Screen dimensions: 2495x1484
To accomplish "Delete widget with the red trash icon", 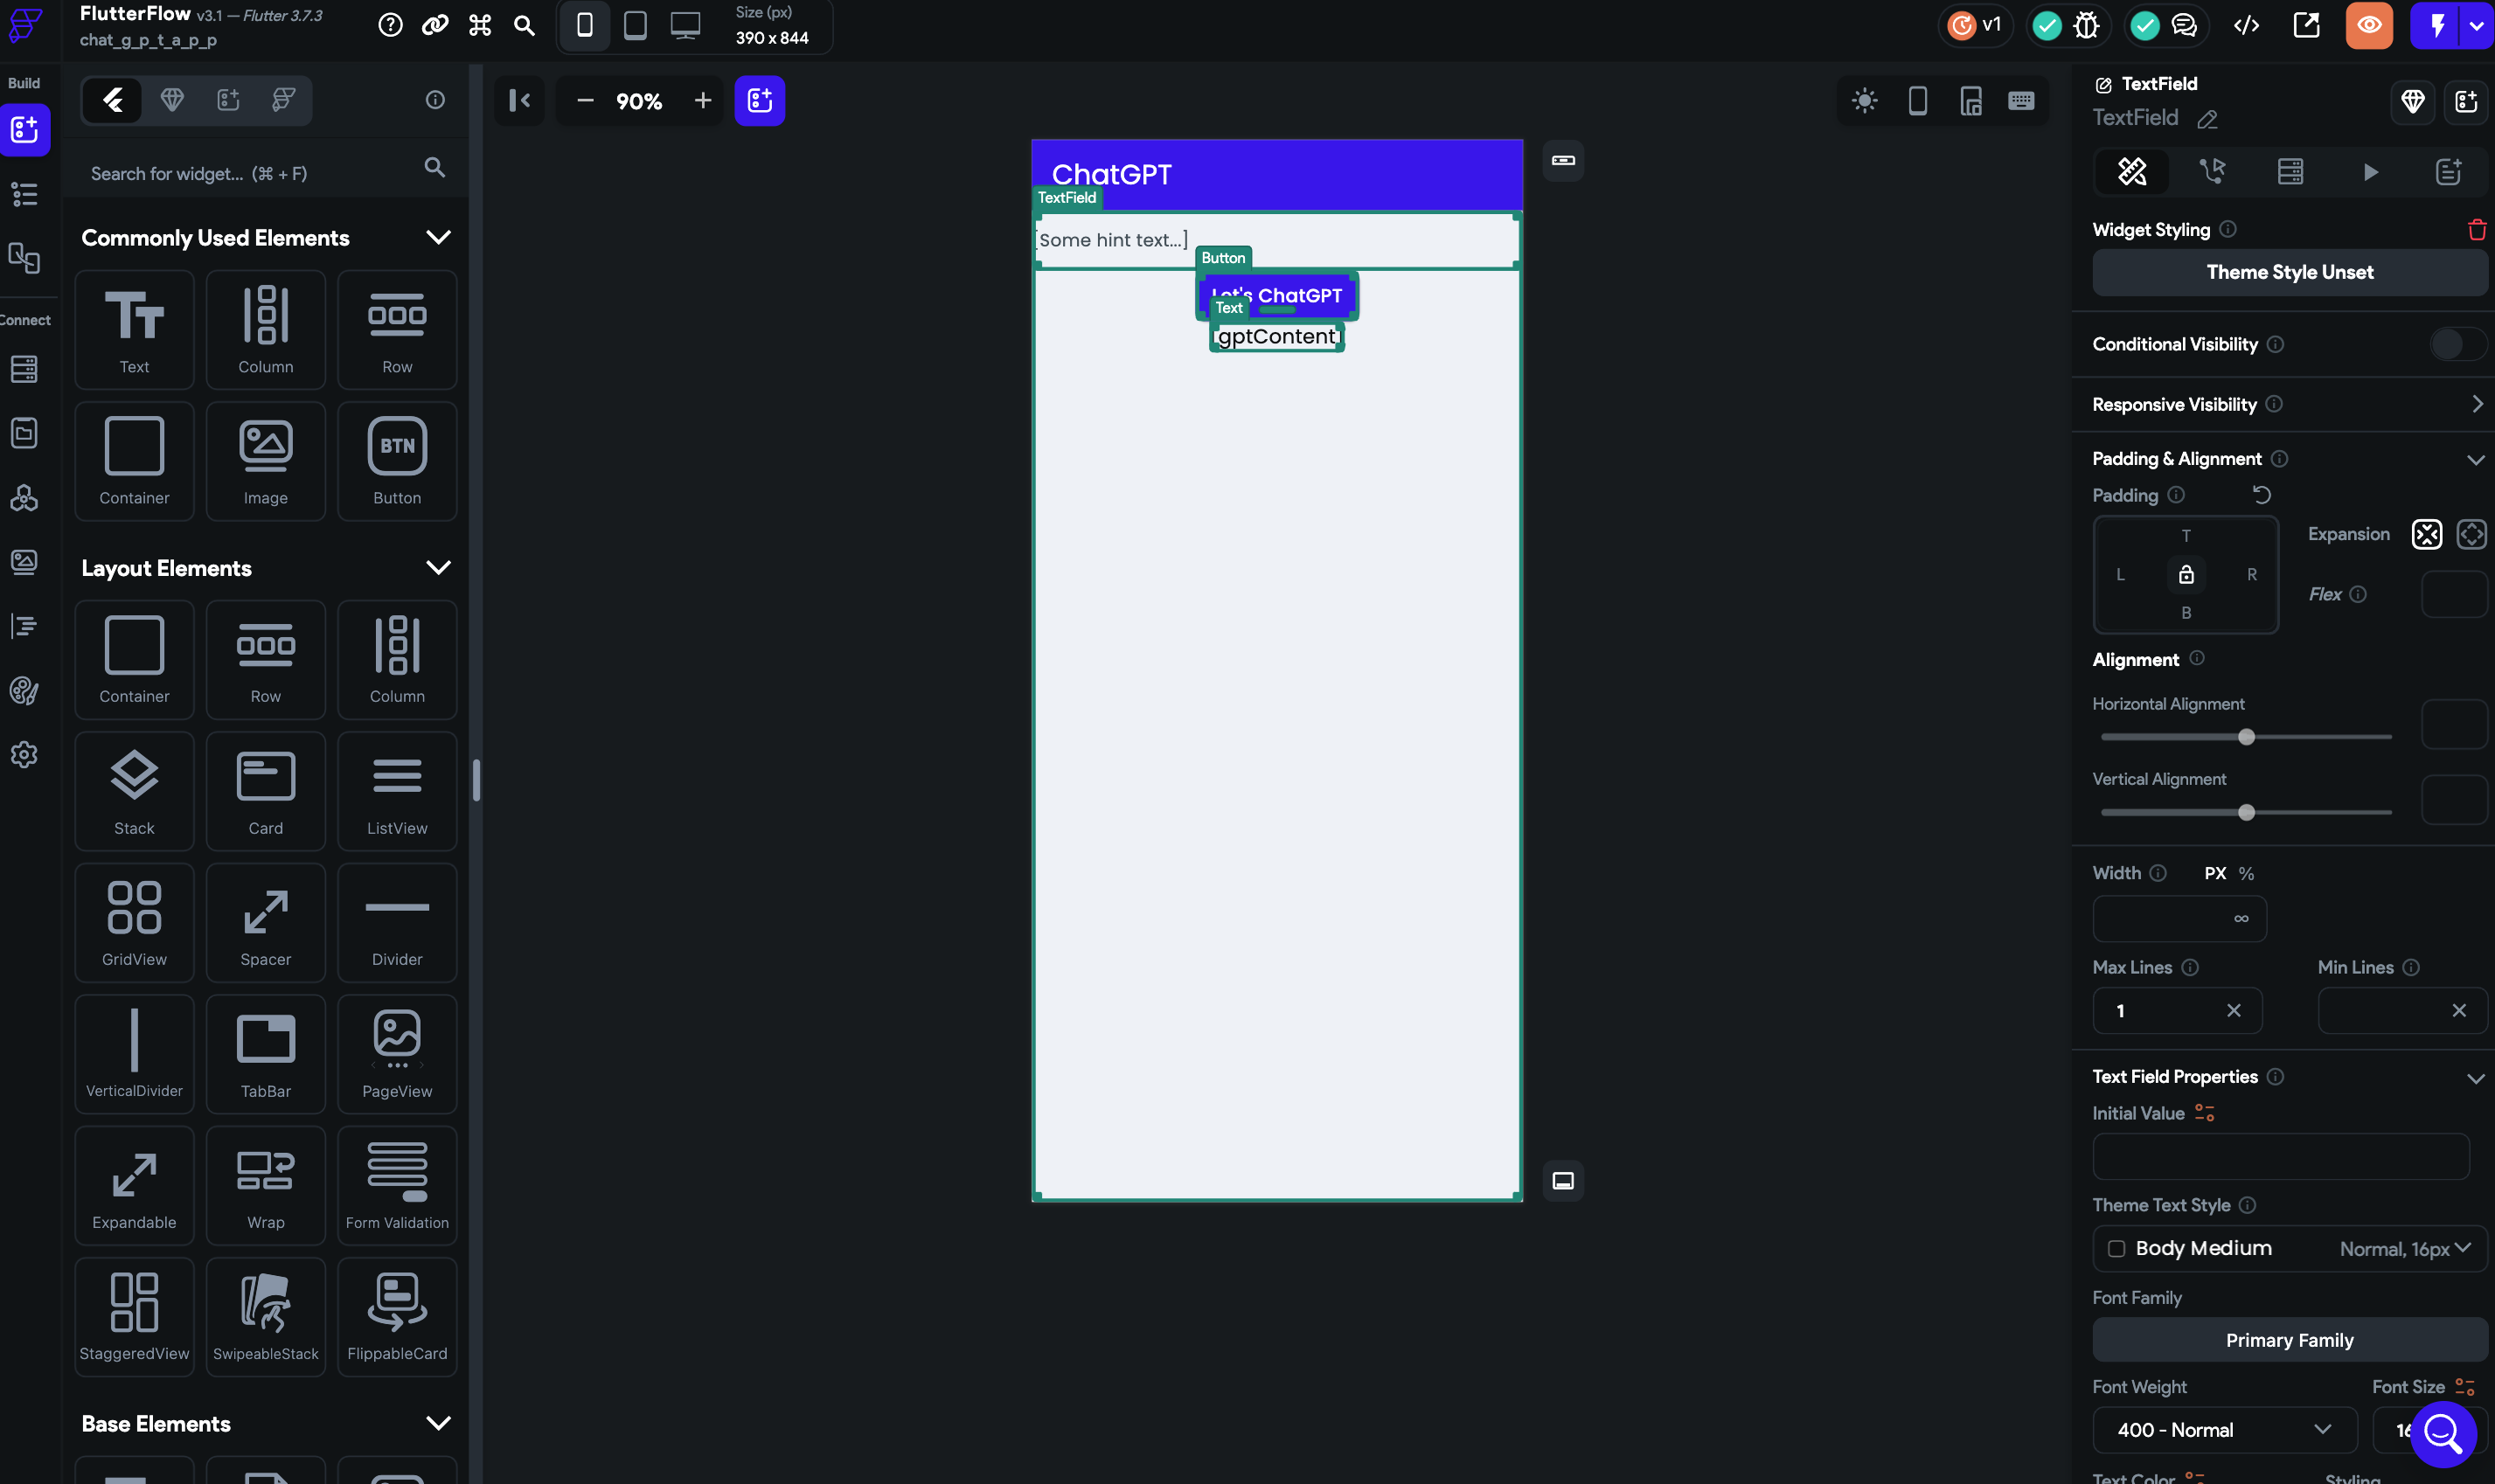I will (2476, 230).
